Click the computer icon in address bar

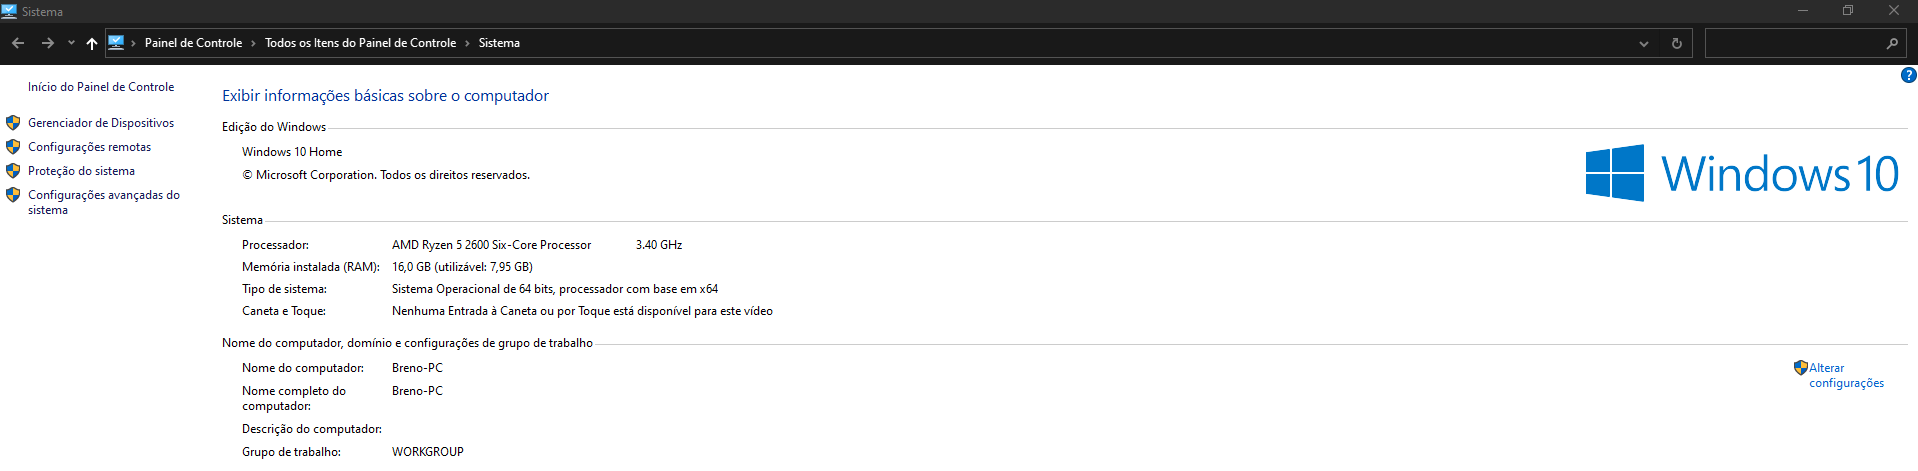[x=116, y=43]
